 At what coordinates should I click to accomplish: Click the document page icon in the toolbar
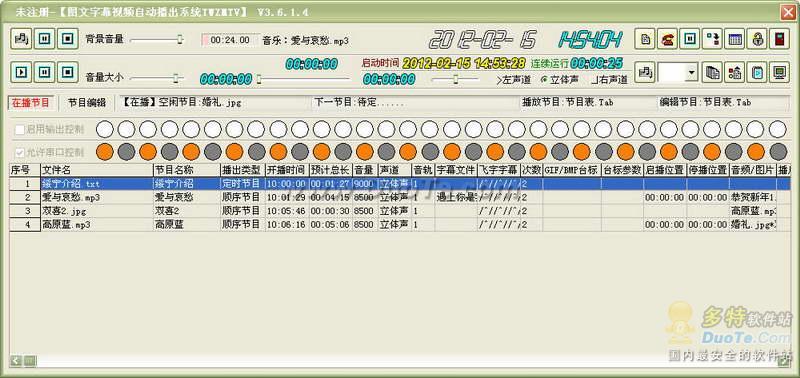pos(644,39)
